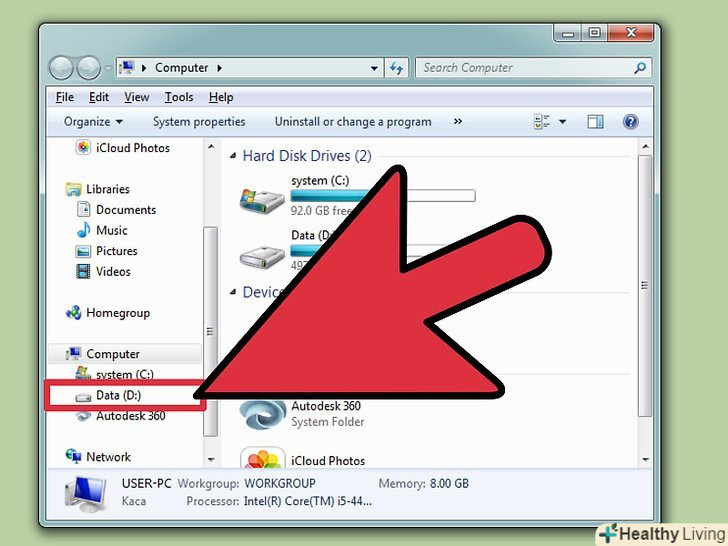The height and width of the screenshot is (546, 728).
Task: Click the iCloud Photos icon in sidebar
Action: coord(83,148)
